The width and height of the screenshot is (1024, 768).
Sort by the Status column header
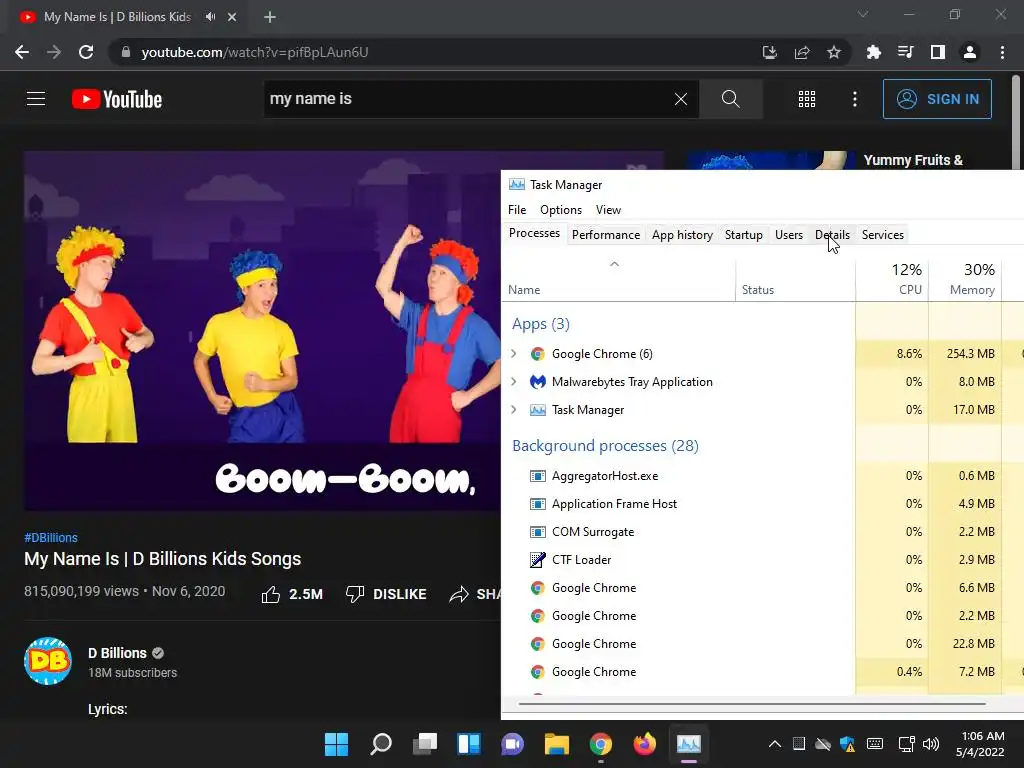click(x=795, y=280)
